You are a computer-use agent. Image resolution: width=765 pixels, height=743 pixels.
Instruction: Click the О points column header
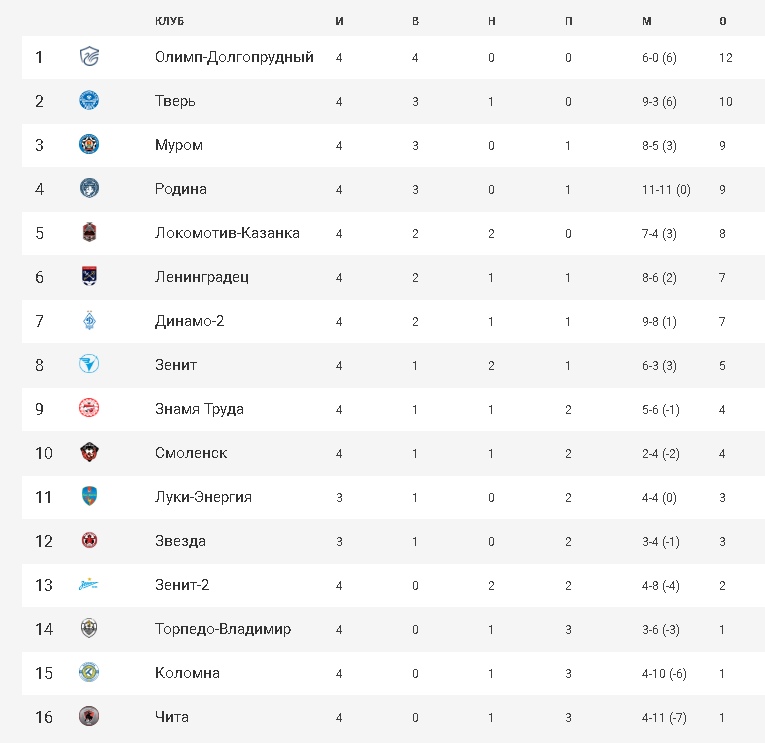pyautogui.click(x=723, y=20)
